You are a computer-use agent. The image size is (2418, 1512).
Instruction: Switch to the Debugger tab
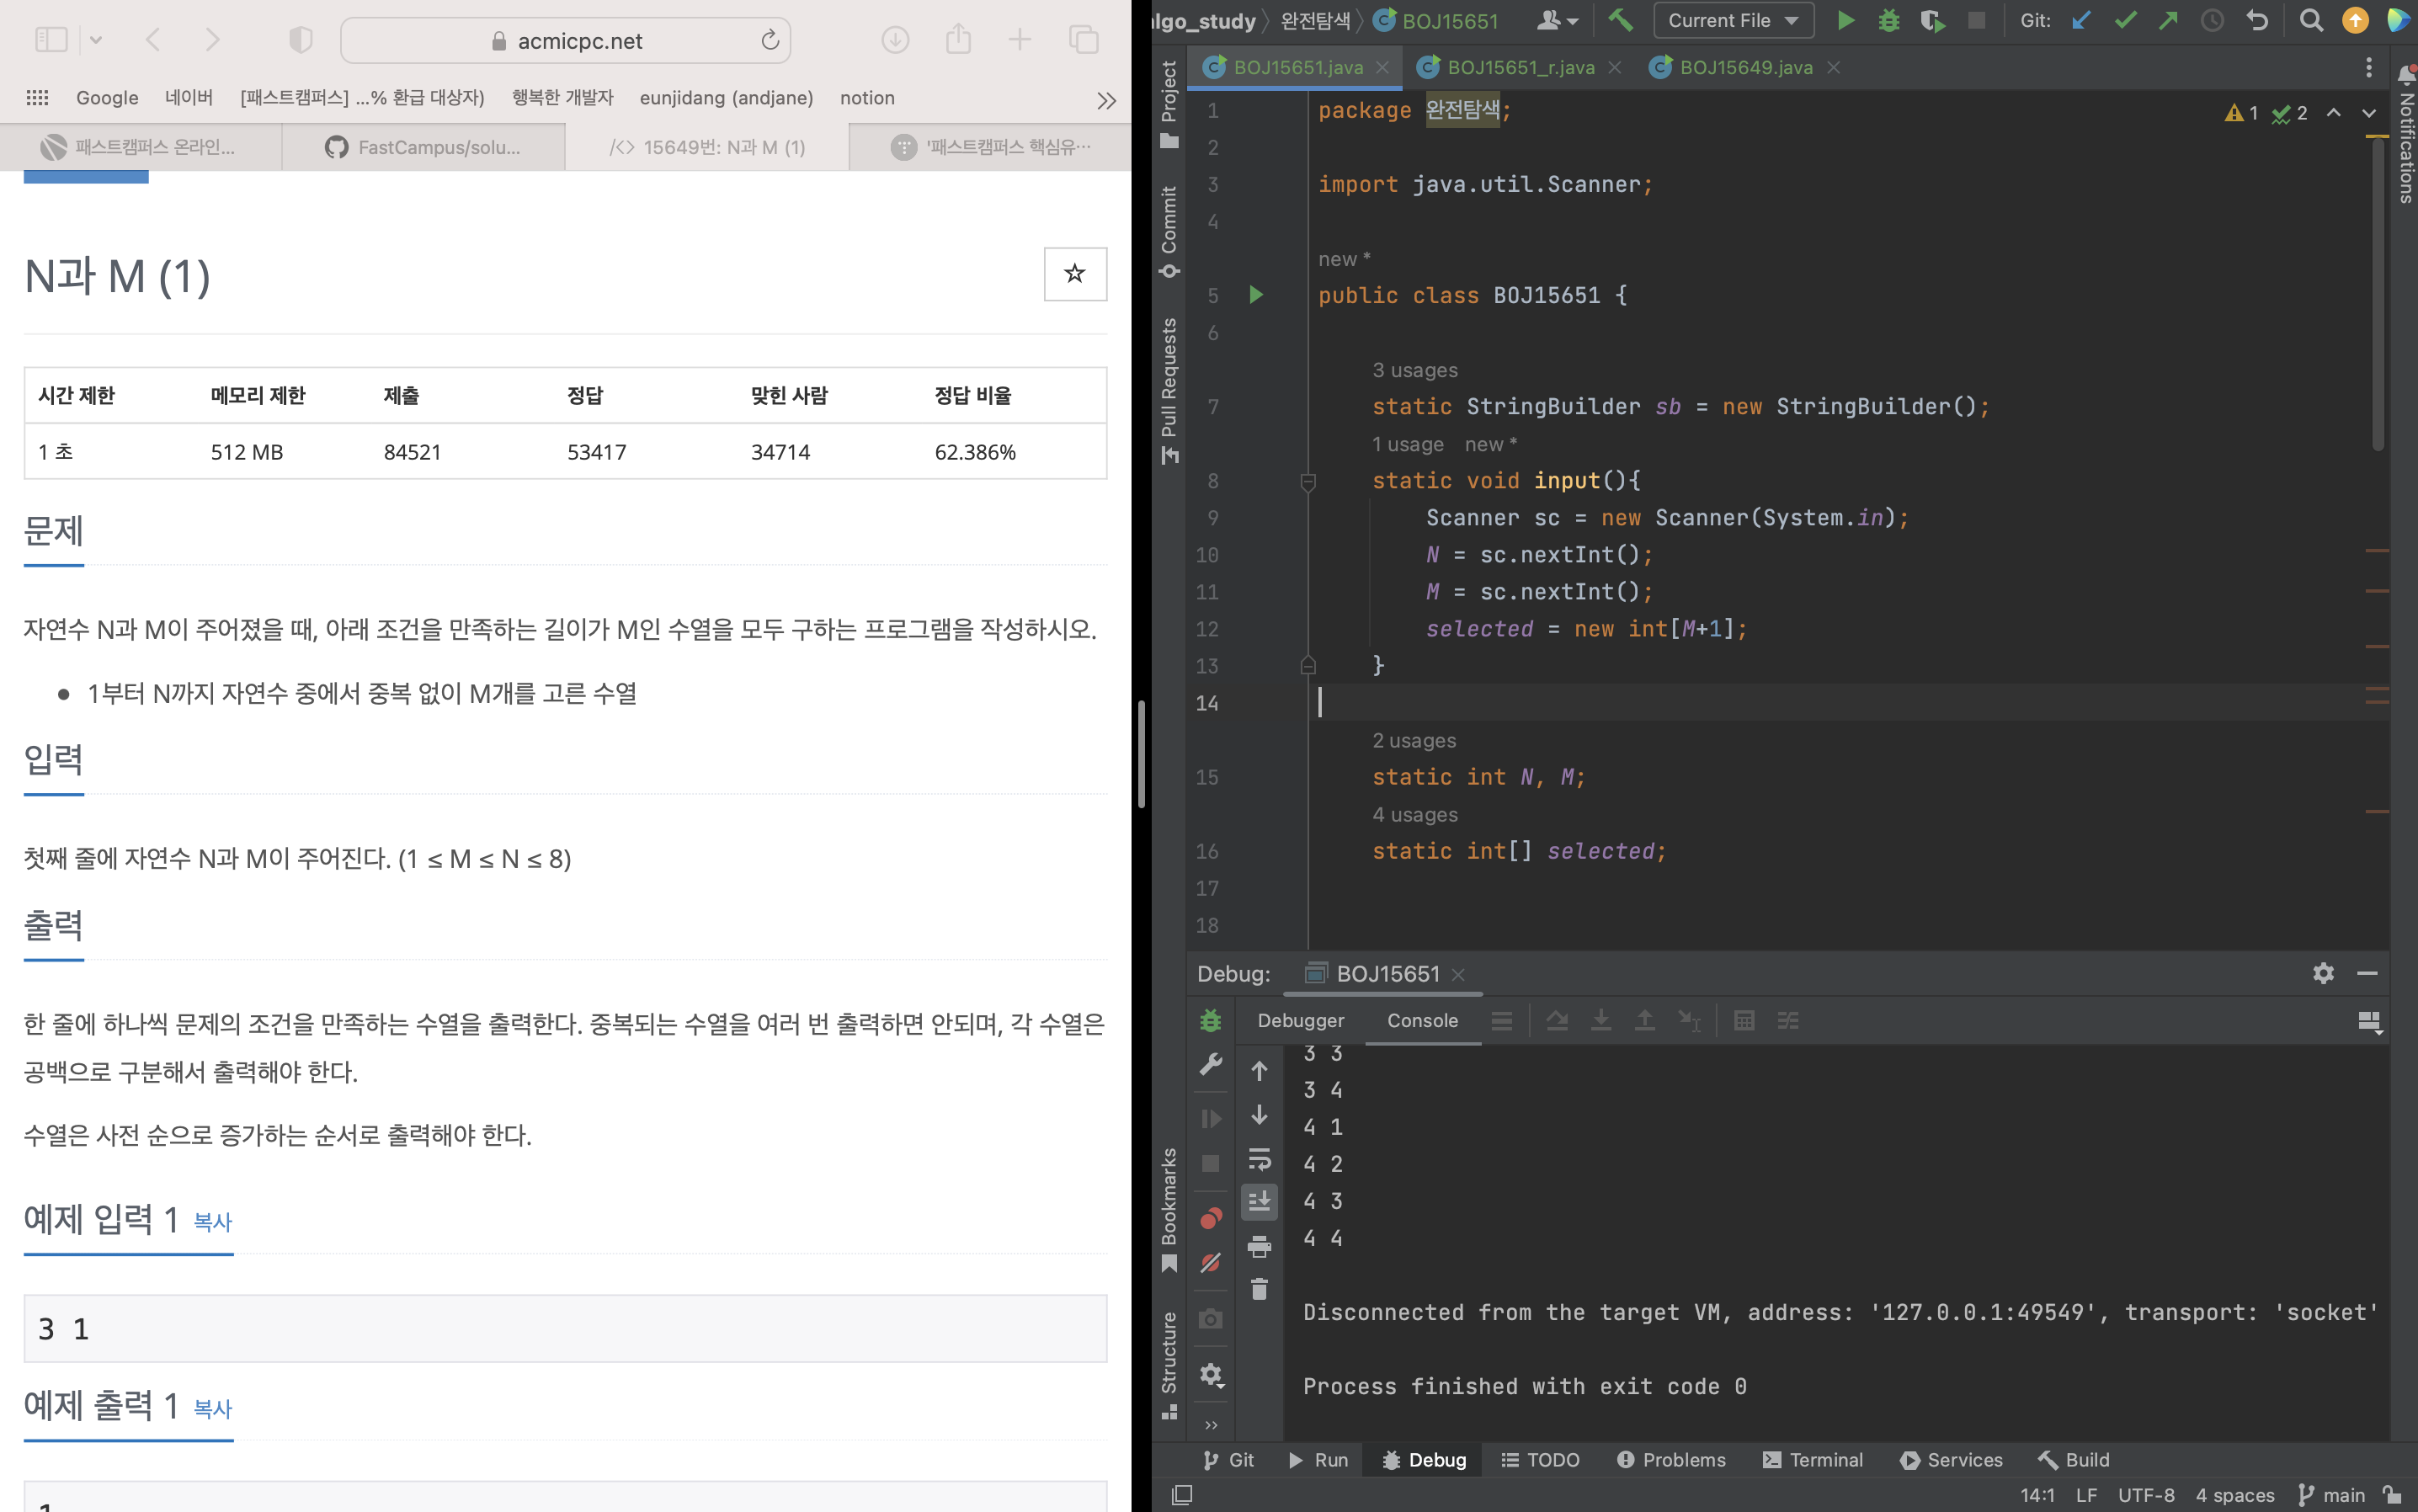pos(1300,1020)
